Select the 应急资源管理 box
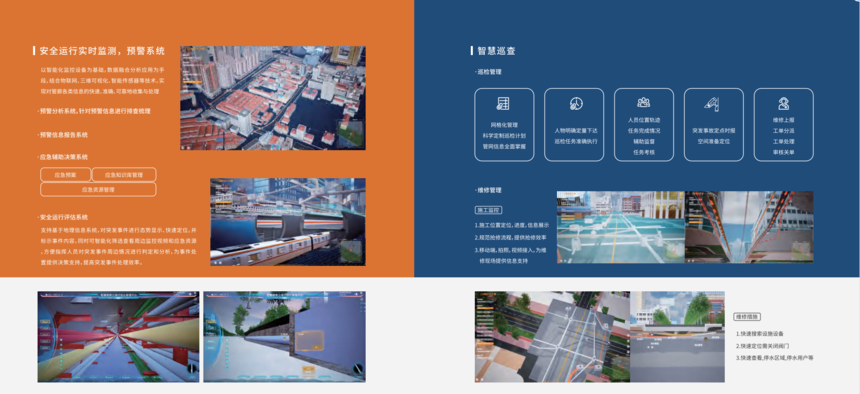This screenshot has height=394, width=860. pyautogui.click(x=98, y=189)
